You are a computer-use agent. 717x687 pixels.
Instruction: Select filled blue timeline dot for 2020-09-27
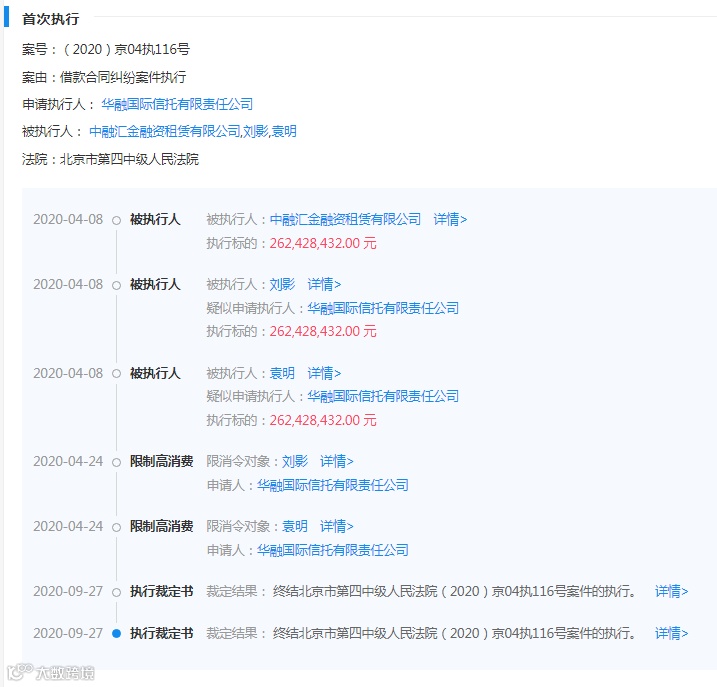117,633
